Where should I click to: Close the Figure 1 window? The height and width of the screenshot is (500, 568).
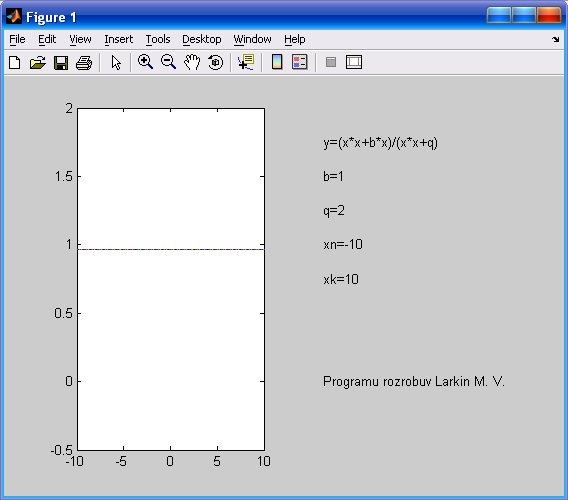pos(549,15)
